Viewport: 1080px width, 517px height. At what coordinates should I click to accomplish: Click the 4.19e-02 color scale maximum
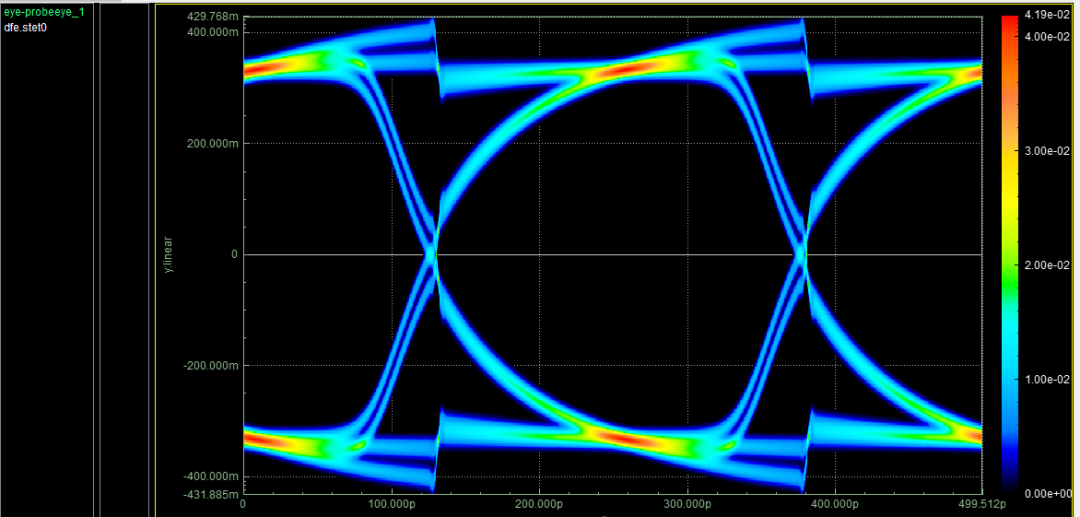pyautogui.click(x=1045, y=15)
